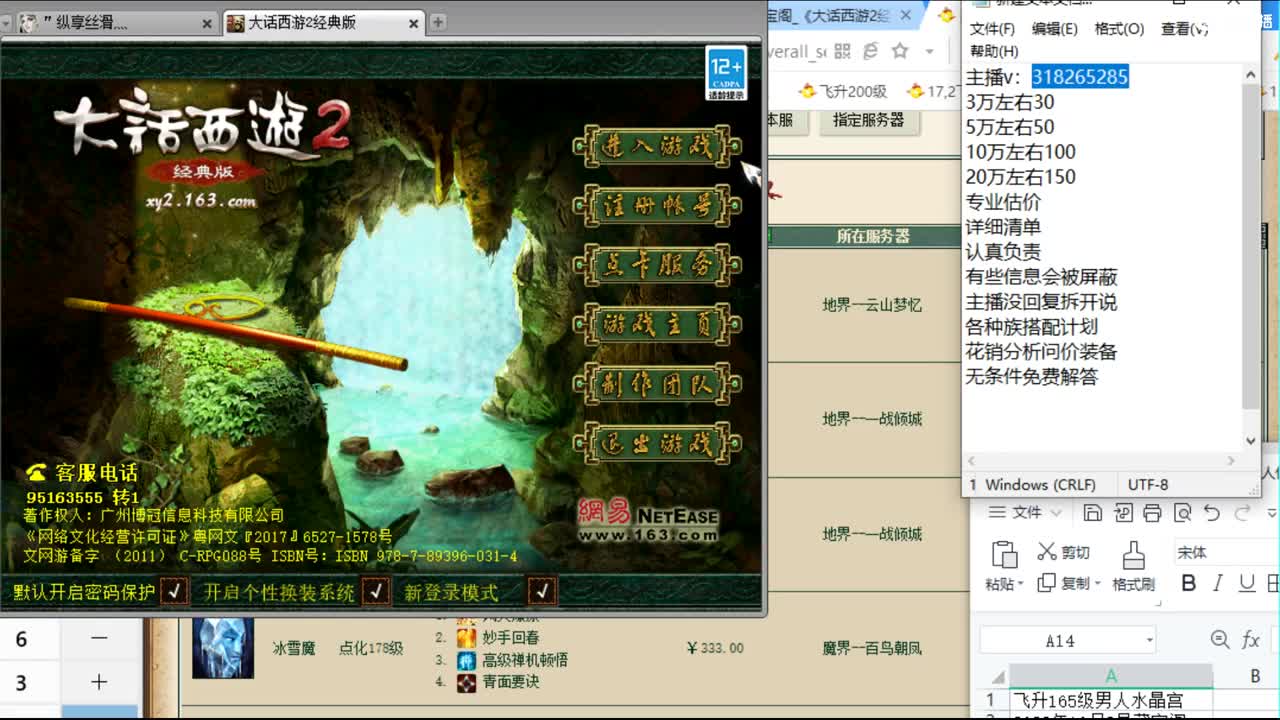The width and height of the screenshot is (1280, 720).
Task: Click Notepad horizontal scrollbar right arrow
Action: 1231,461
